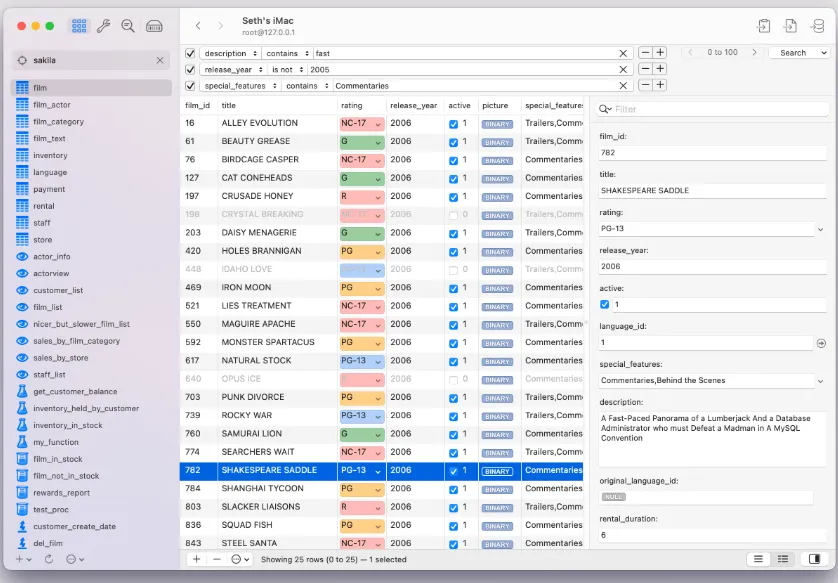
Task: Select the red NC-17 rating of BIRDCAGE CASPER
Action: [x=362, y=160]
